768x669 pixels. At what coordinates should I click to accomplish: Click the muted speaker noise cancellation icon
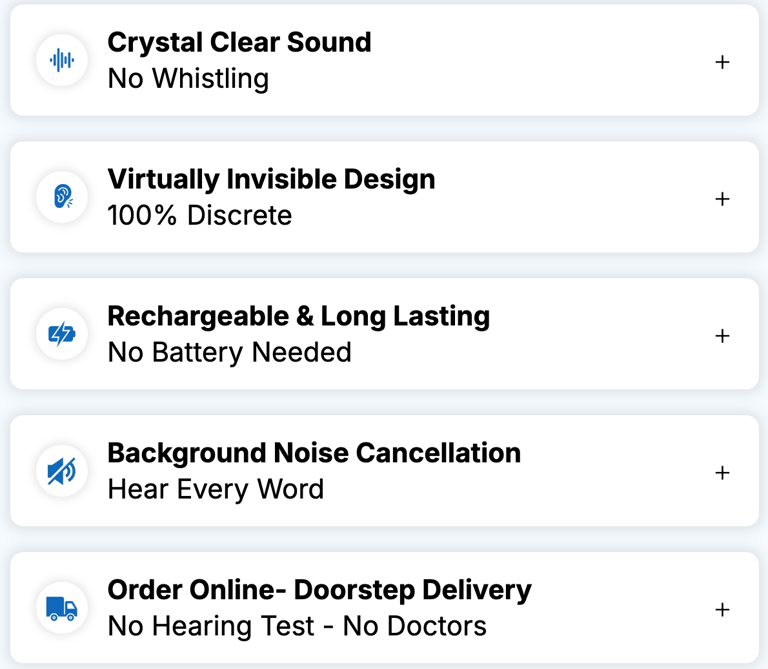pos(62,471)
